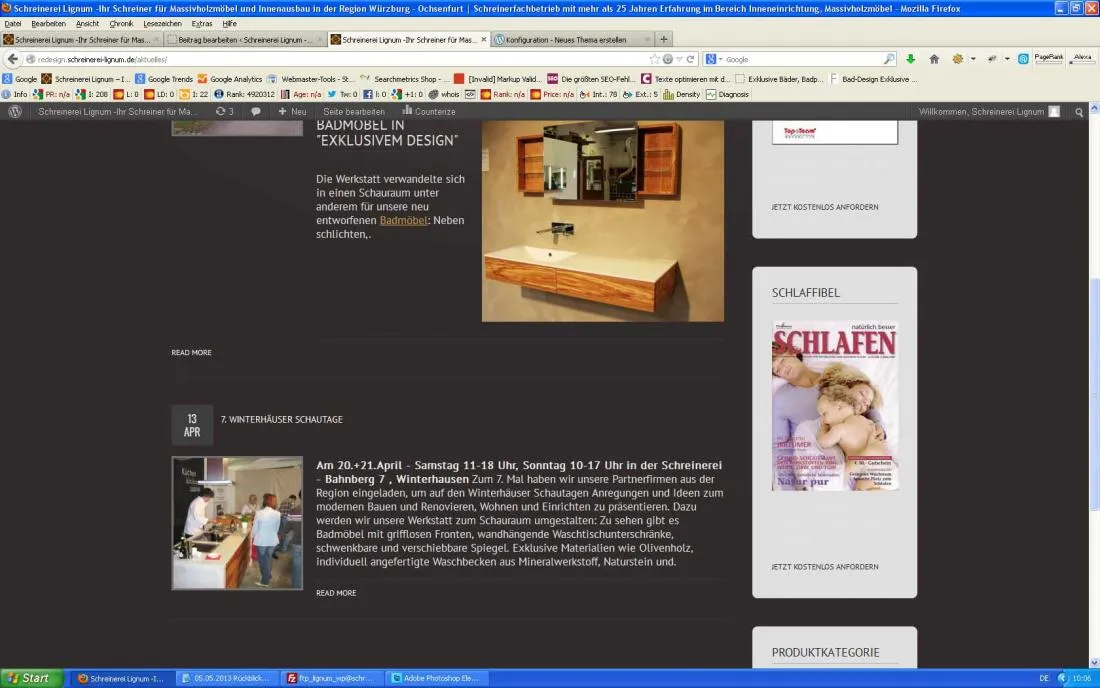The image size is (1100, 688).
Task: Click the Google +1: 0 SEO indicator
Action: 408,94
